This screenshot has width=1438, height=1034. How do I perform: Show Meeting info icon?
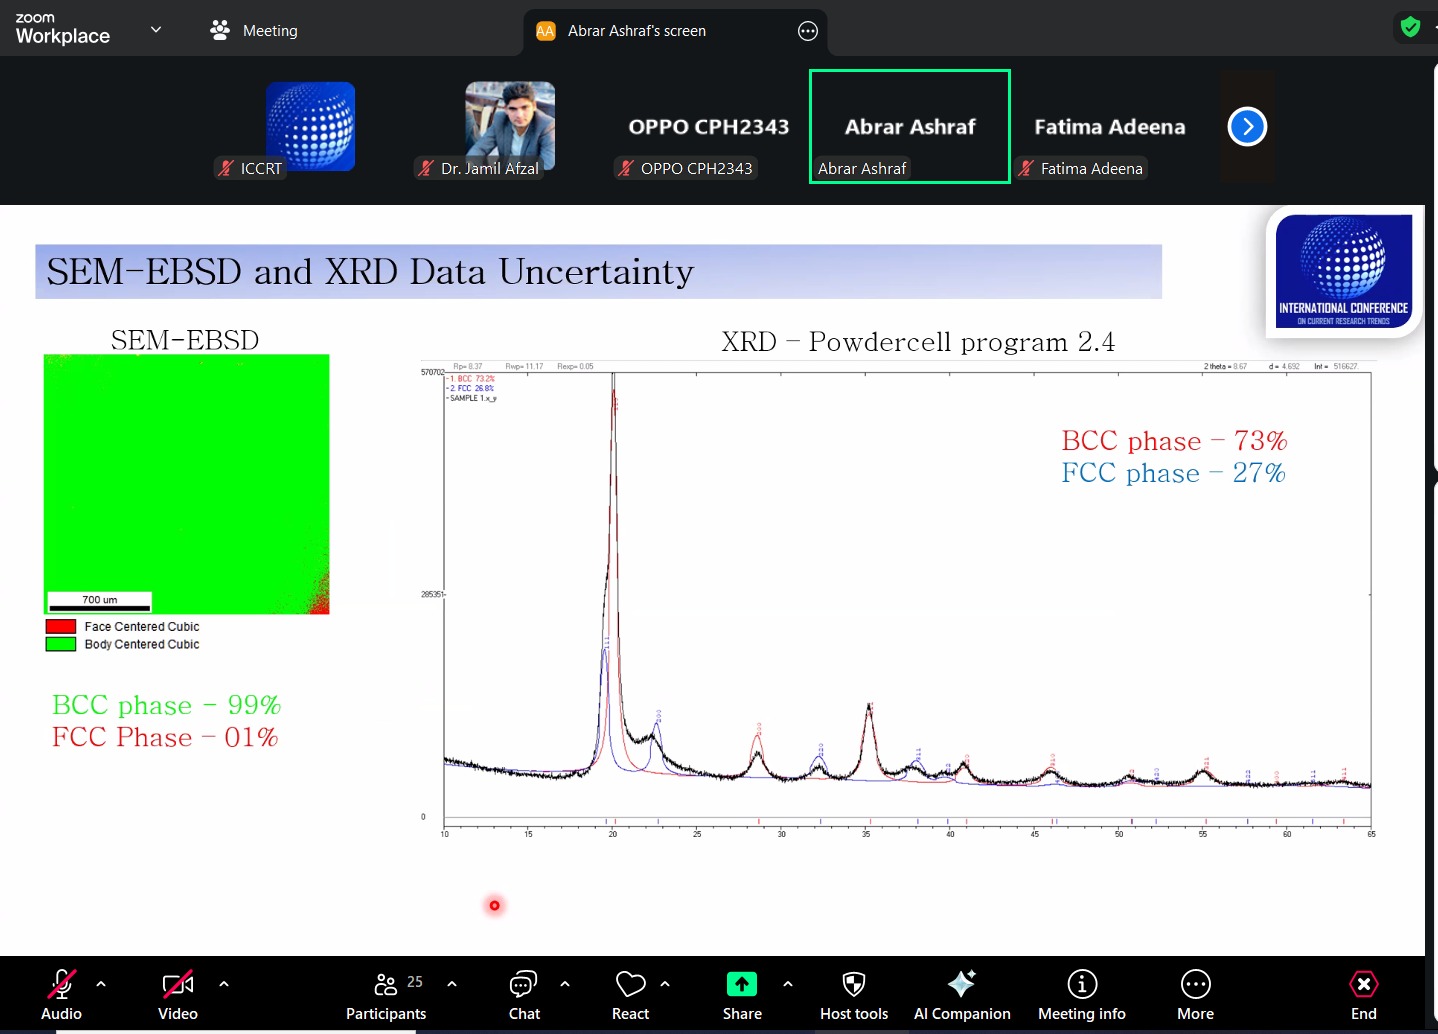pyautogui.click(x=1082, y=984)
